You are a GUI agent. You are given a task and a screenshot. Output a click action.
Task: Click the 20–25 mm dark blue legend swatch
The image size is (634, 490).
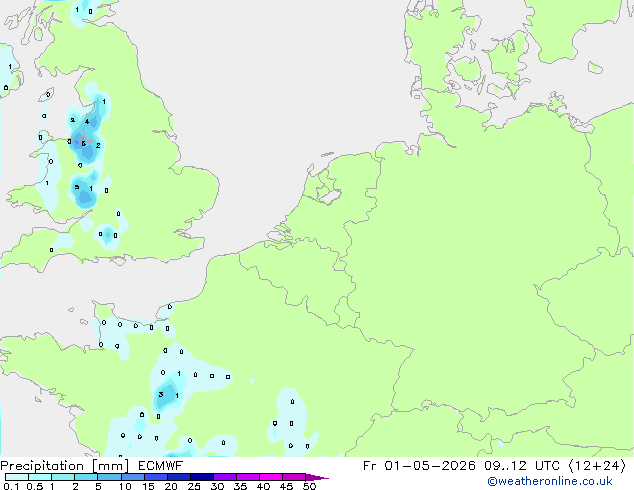click(x=179, y=477)
